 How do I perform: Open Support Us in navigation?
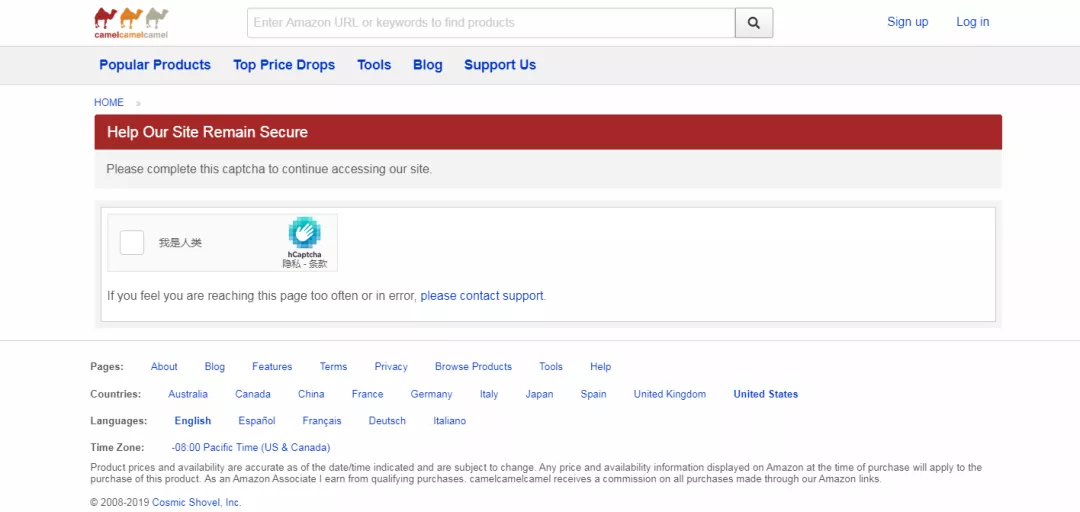500,65
